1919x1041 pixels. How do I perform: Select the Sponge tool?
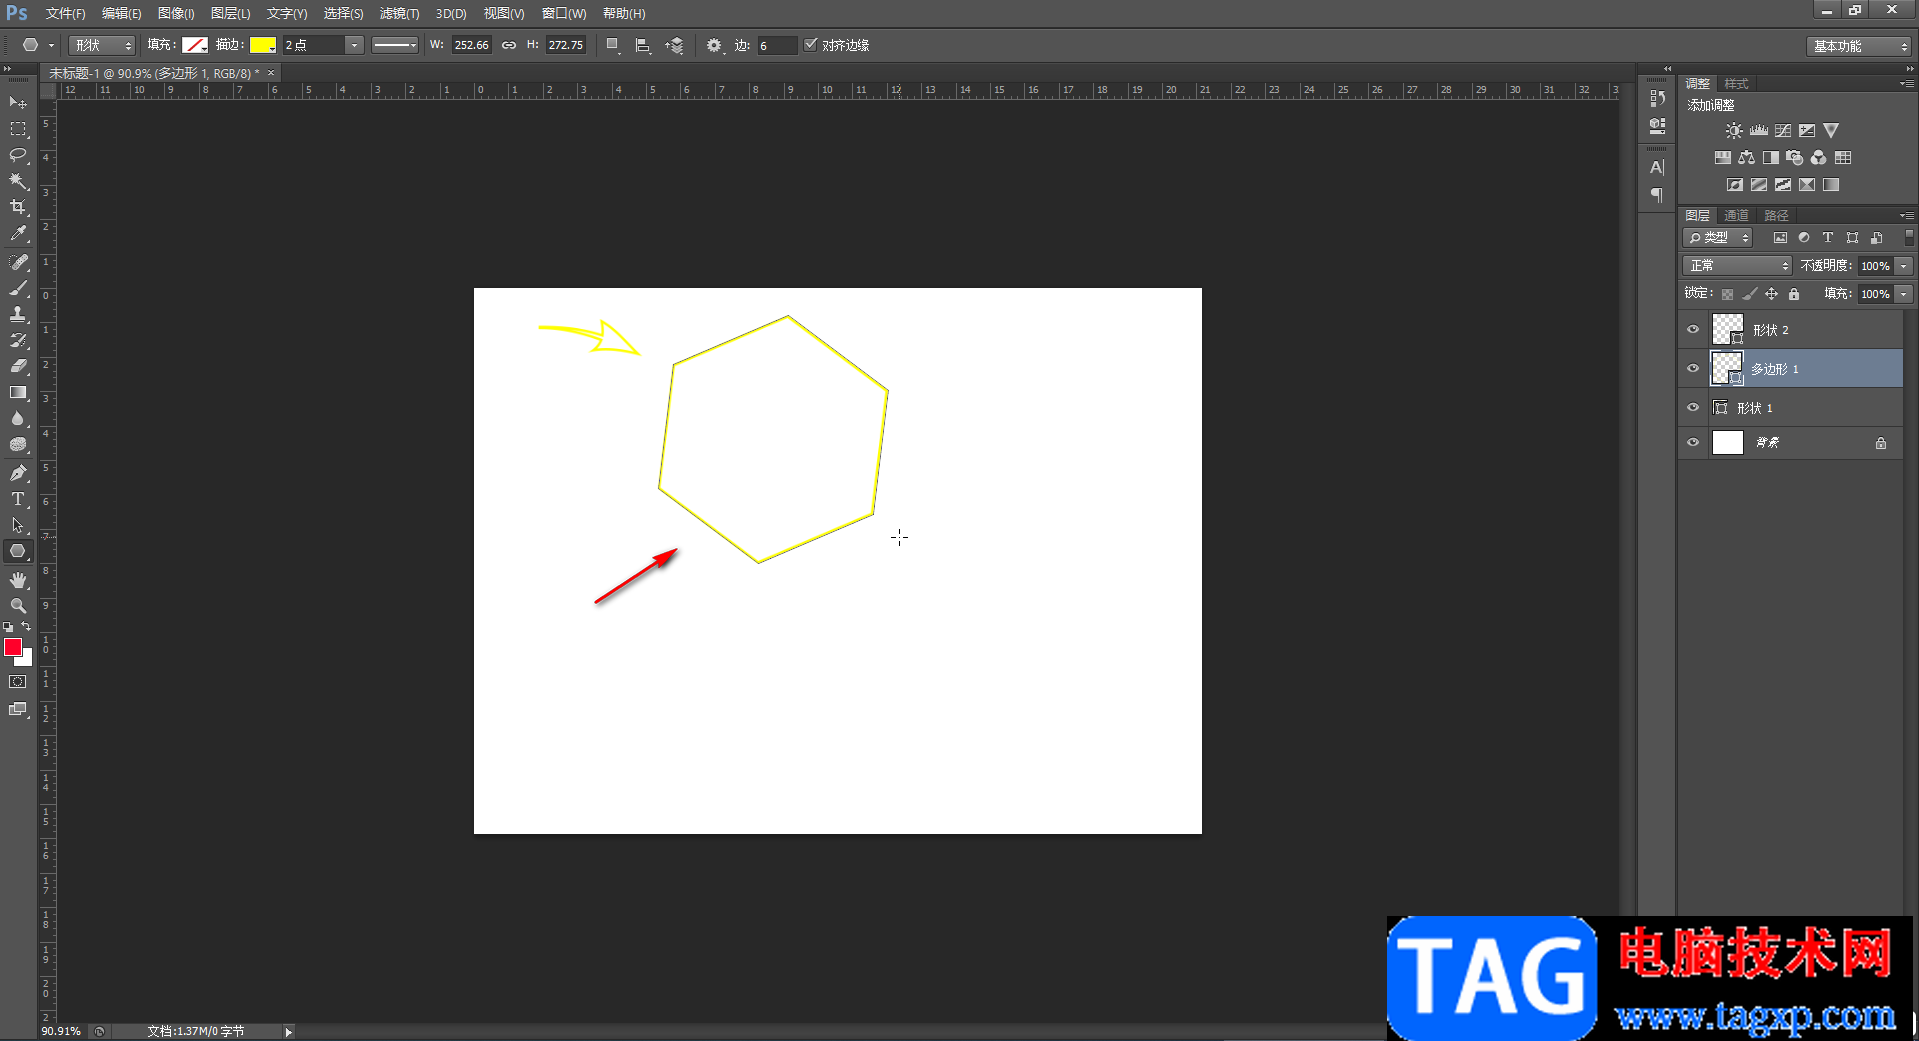tap(18, 444)
